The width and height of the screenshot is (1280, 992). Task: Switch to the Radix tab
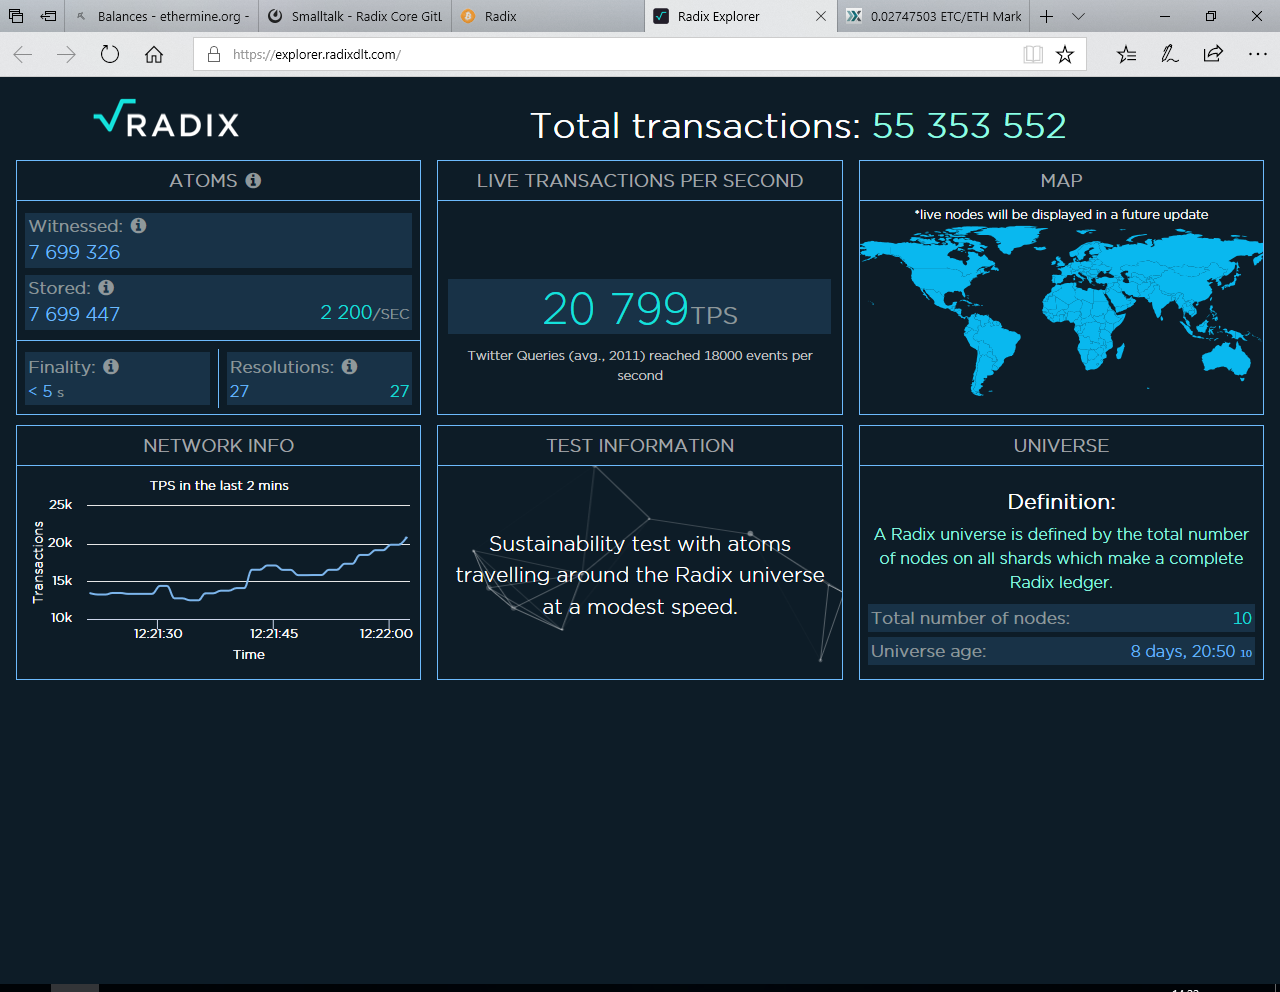point(548,16)
